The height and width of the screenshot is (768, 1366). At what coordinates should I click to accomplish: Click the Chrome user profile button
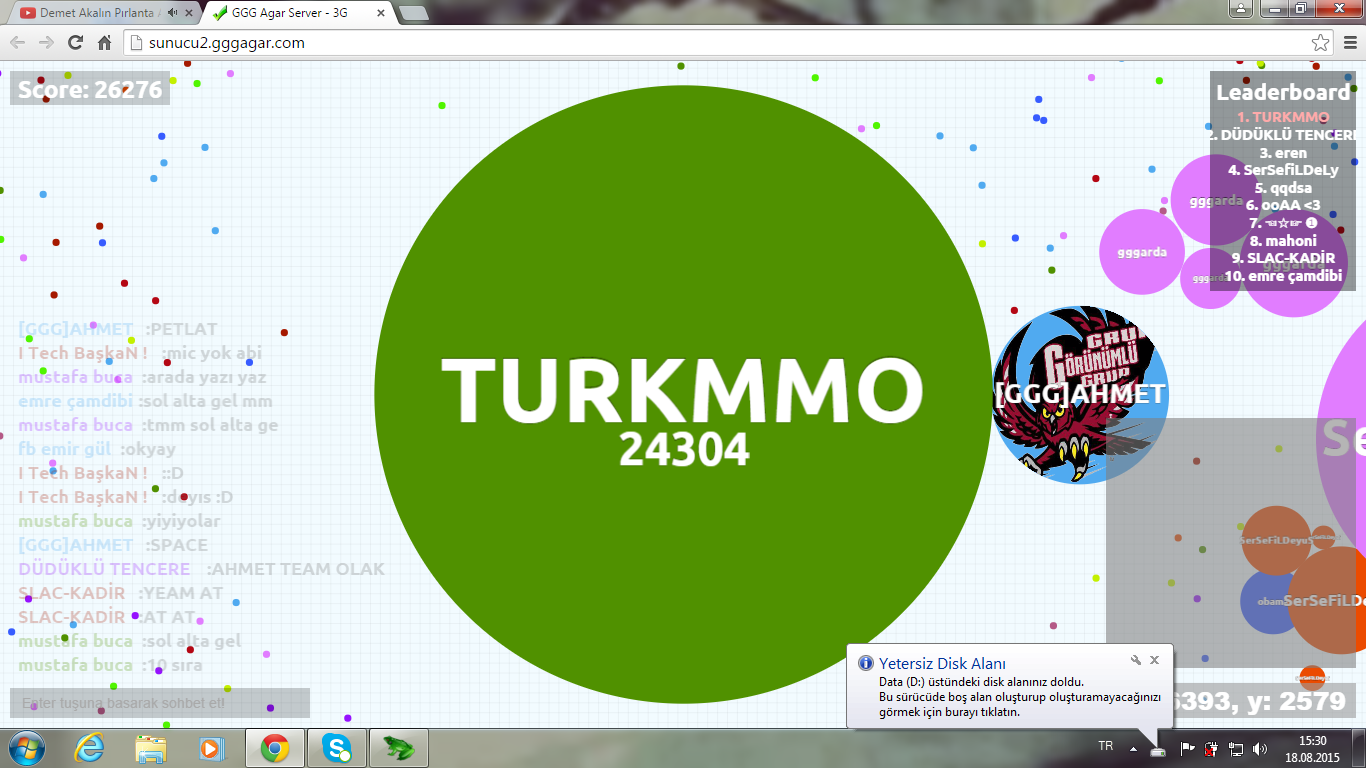(1241, 8)
